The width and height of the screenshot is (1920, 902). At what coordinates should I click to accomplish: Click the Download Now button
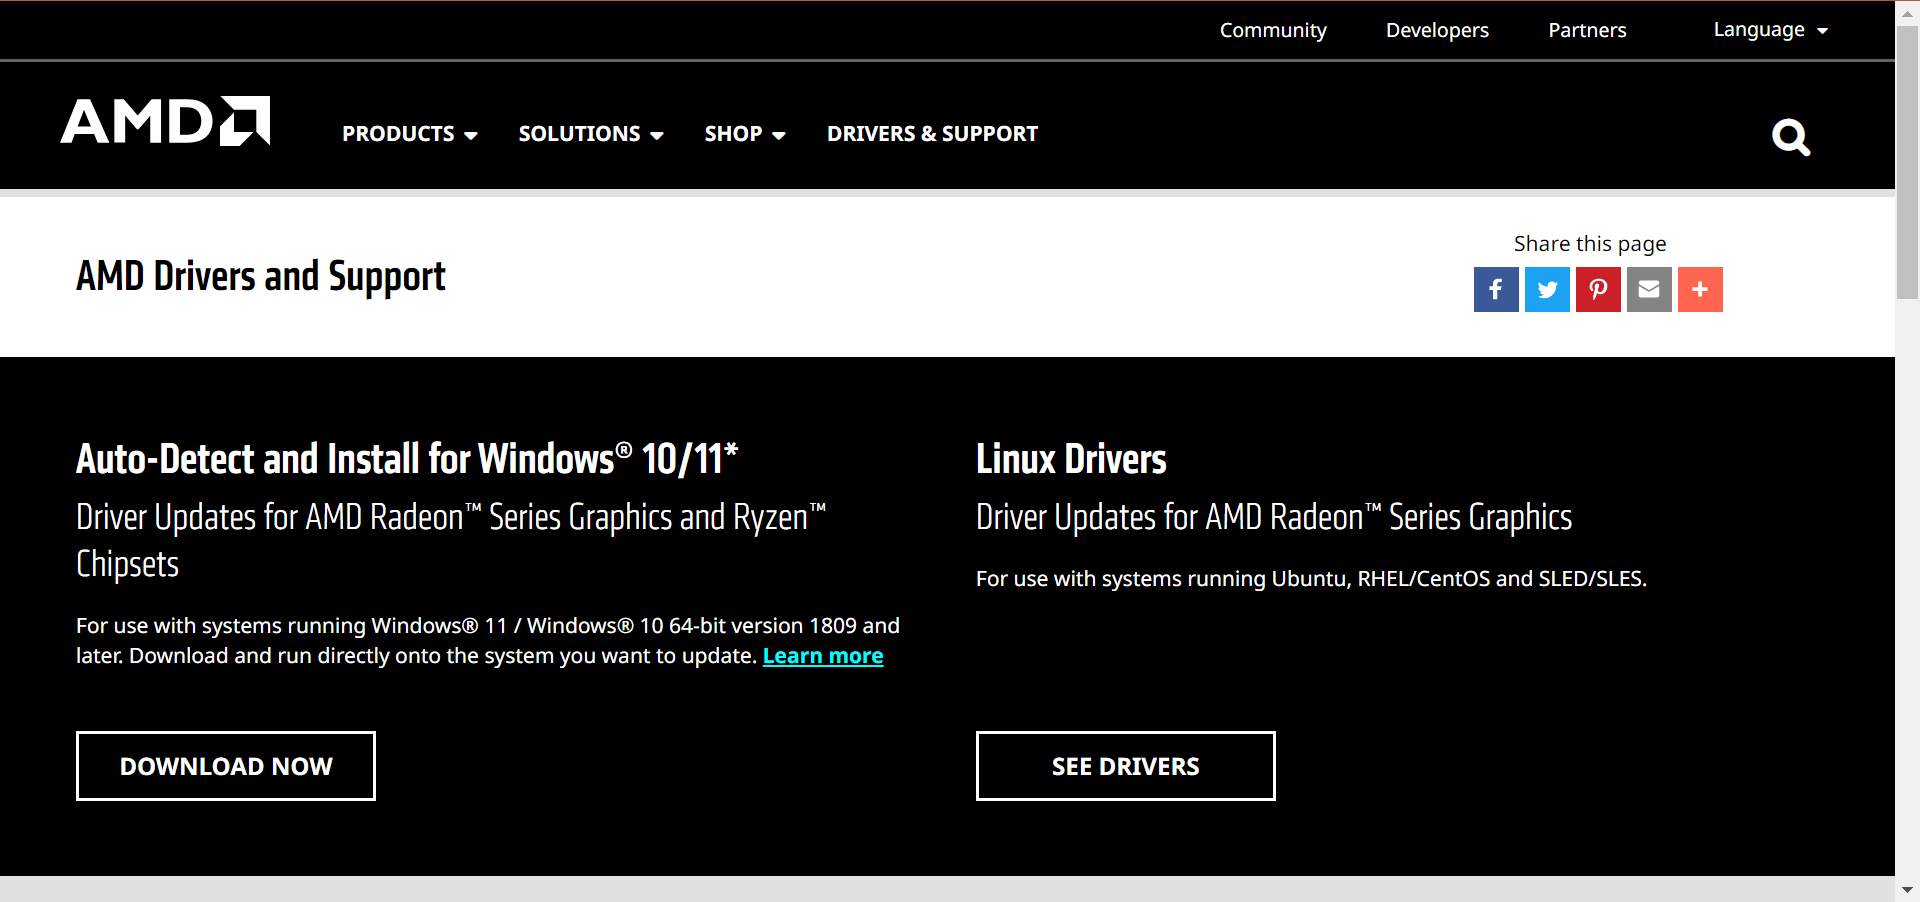click(x=226, y=766)
